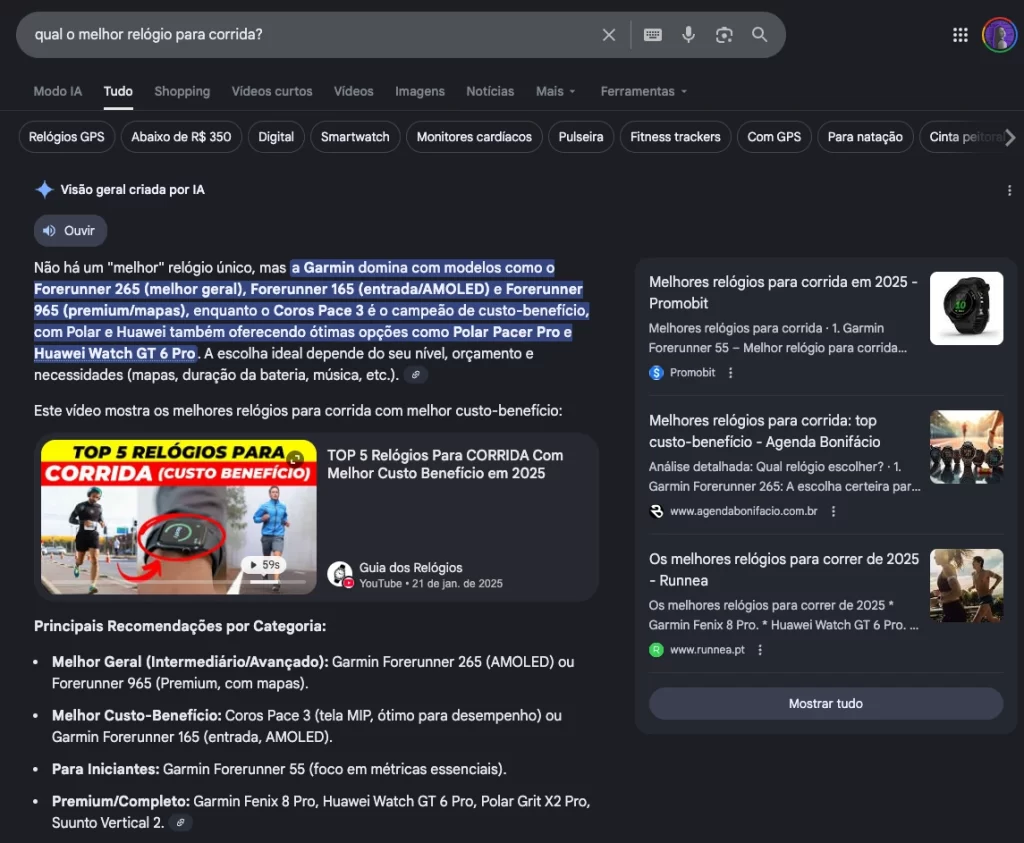Click the magnifying glass search button
This screenshot has height=843, width=1024.
(x=760, y=35)
